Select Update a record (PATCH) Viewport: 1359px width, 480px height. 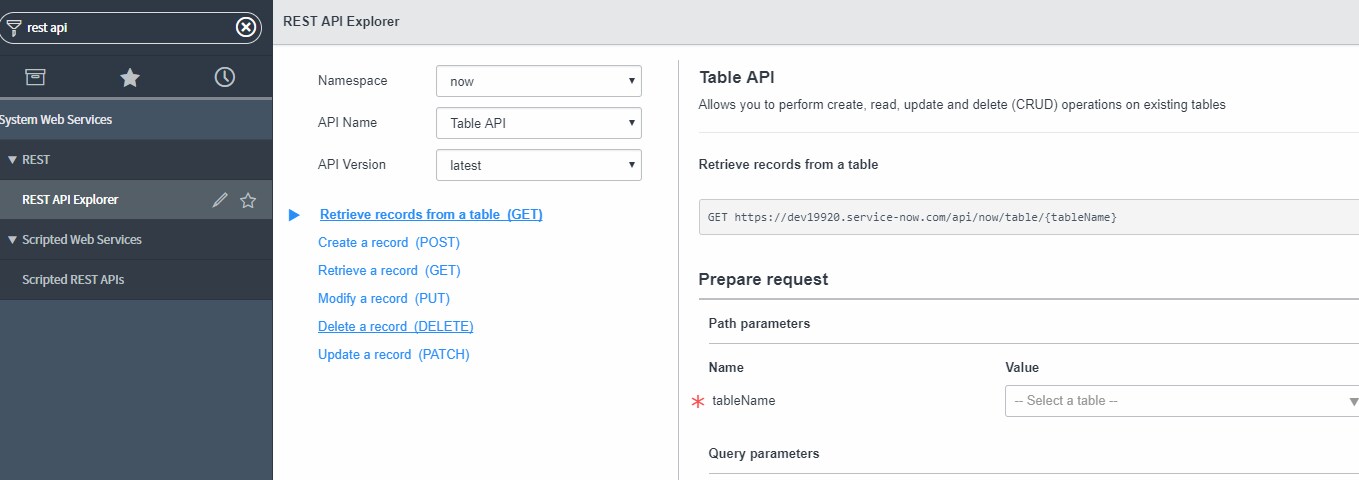pos(394,354)
